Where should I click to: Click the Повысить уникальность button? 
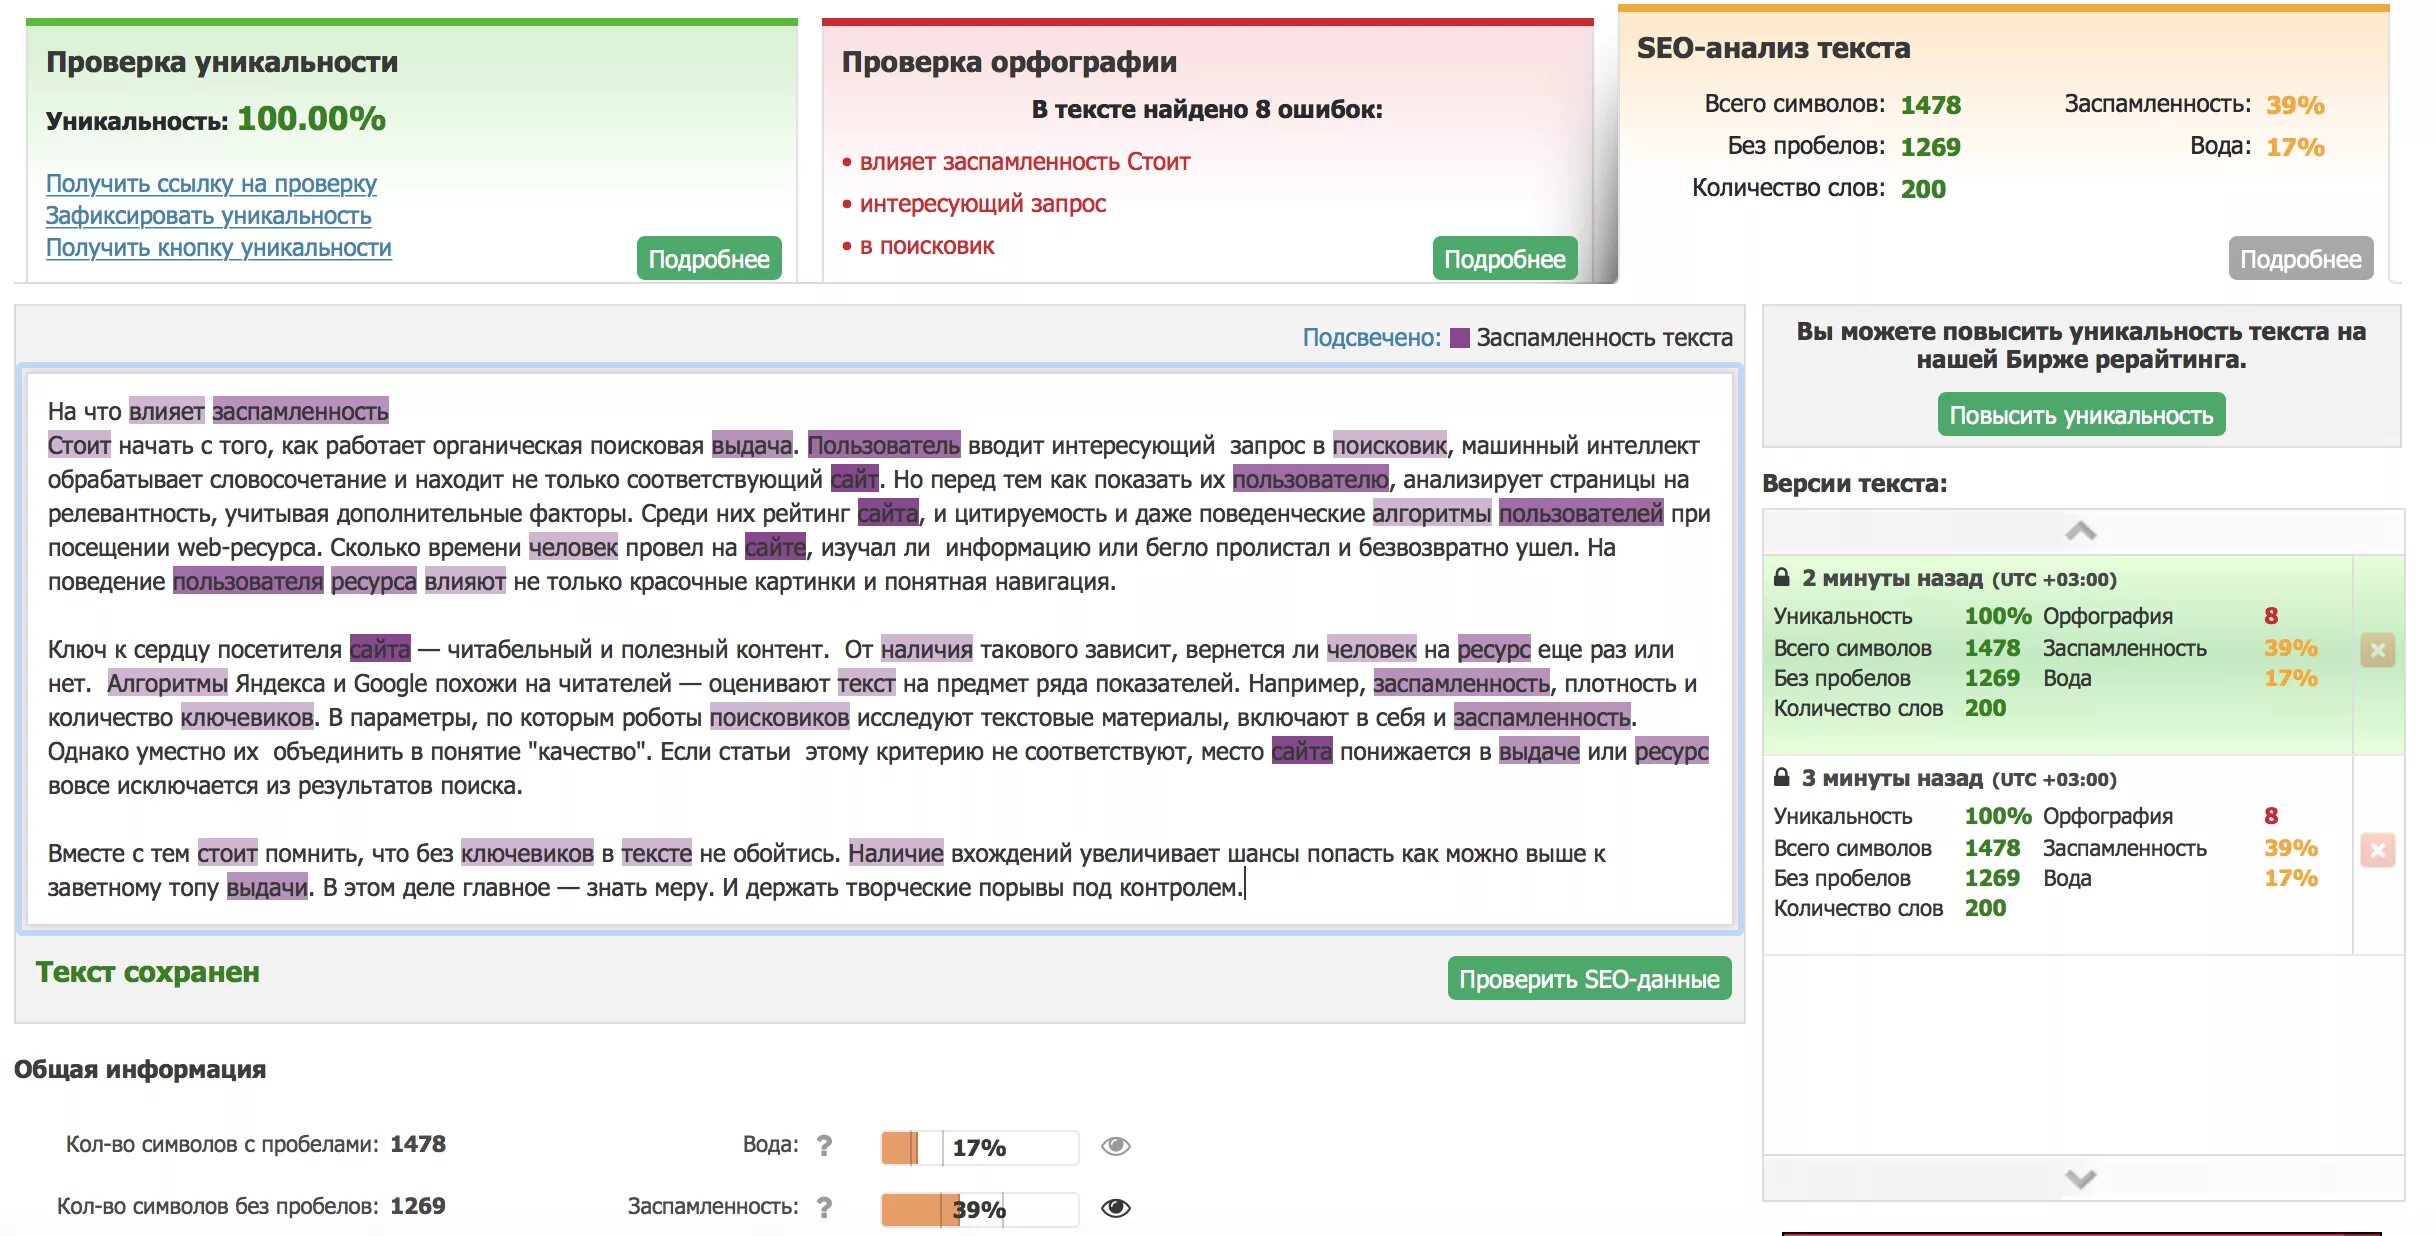click(2081, 415)
